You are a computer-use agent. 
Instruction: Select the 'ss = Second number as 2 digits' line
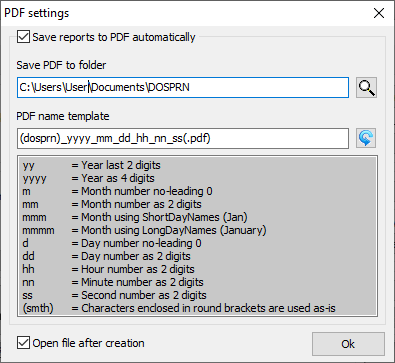coord(114,295)
